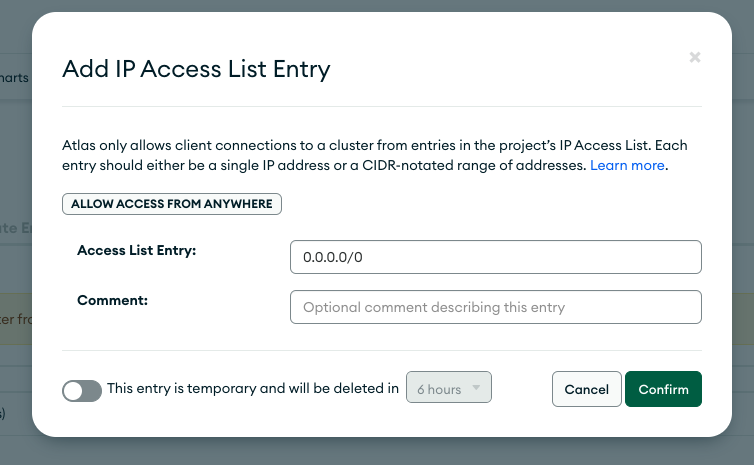
Task: Click the "Access List Entry:" label
Action: coord(136,250)
